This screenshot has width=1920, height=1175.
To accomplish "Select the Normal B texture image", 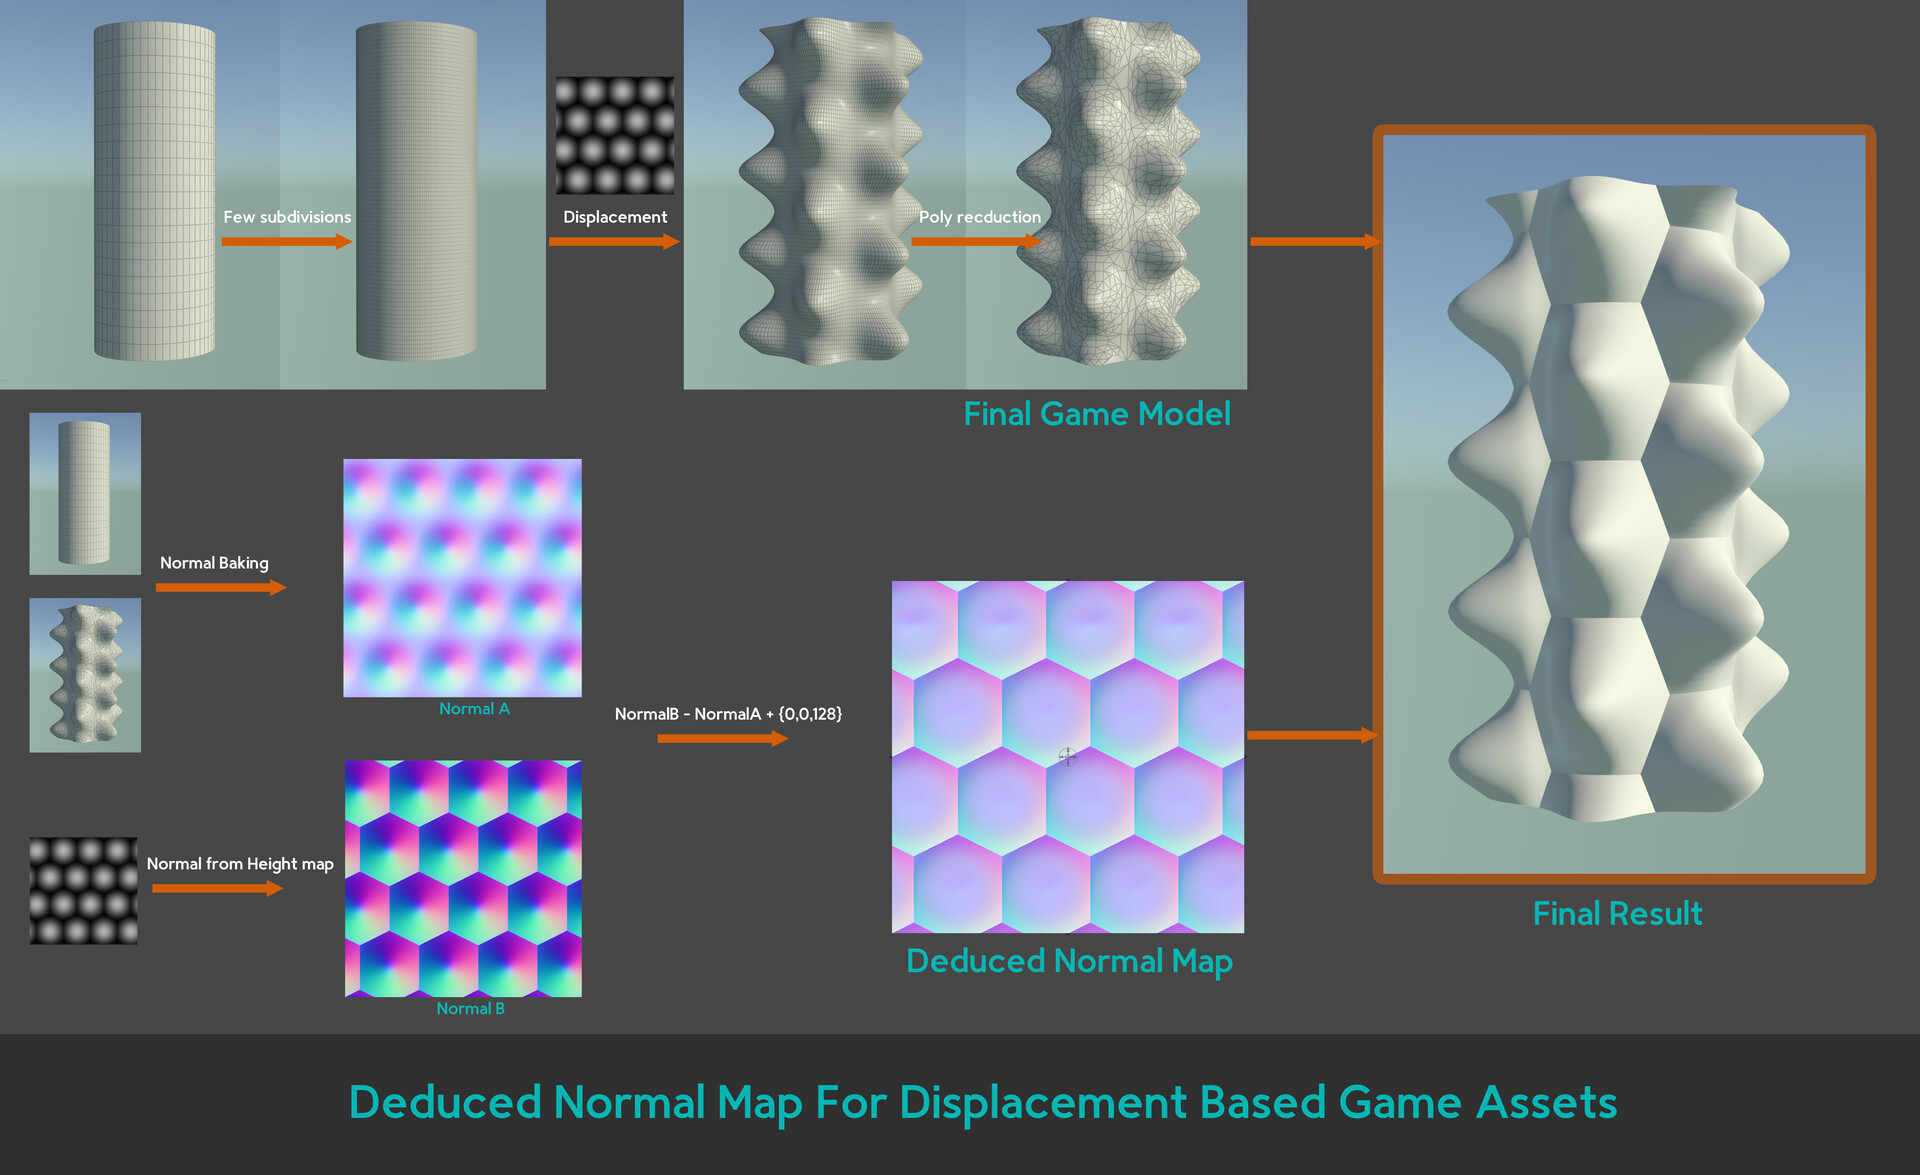I will pyautogui.click(x=464, y=880).
